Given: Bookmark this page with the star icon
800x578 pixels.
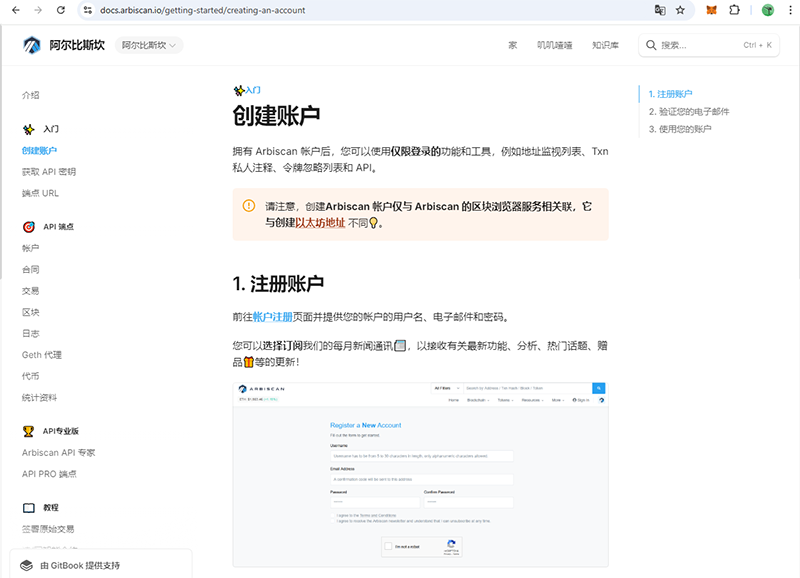Looking at the screenshot, I should pos(680,10).
